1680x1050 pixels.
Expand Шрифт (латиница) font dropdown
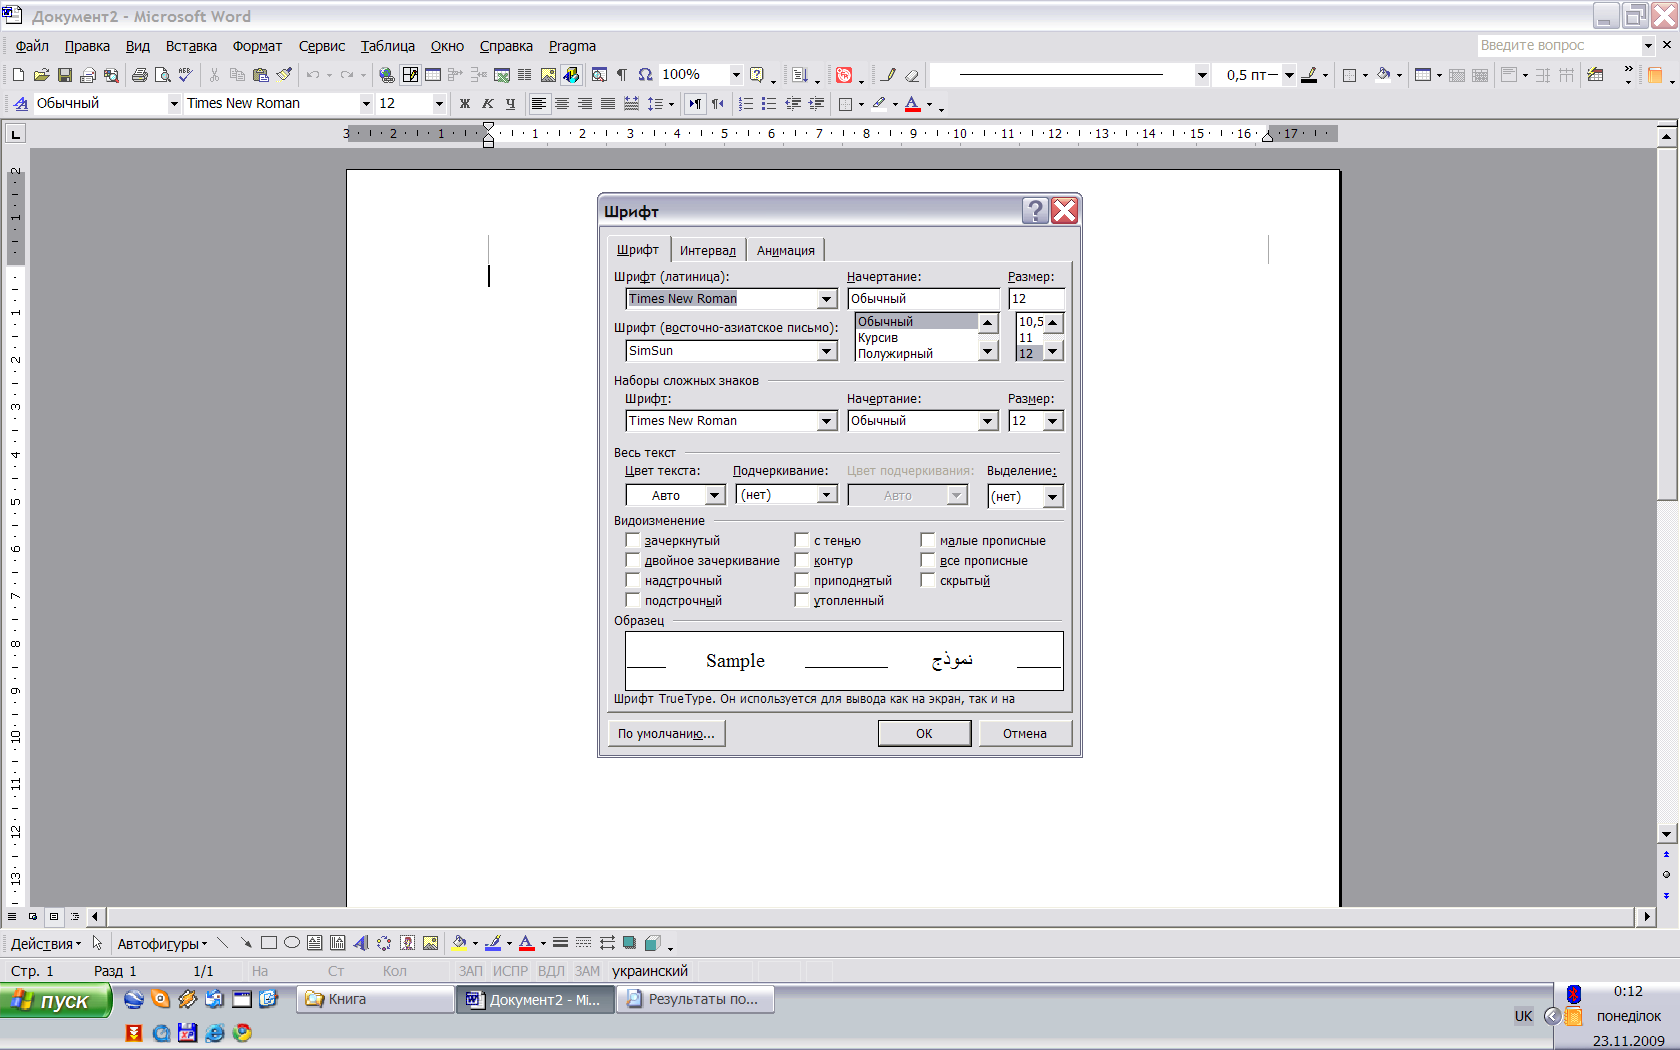[827, 299]
